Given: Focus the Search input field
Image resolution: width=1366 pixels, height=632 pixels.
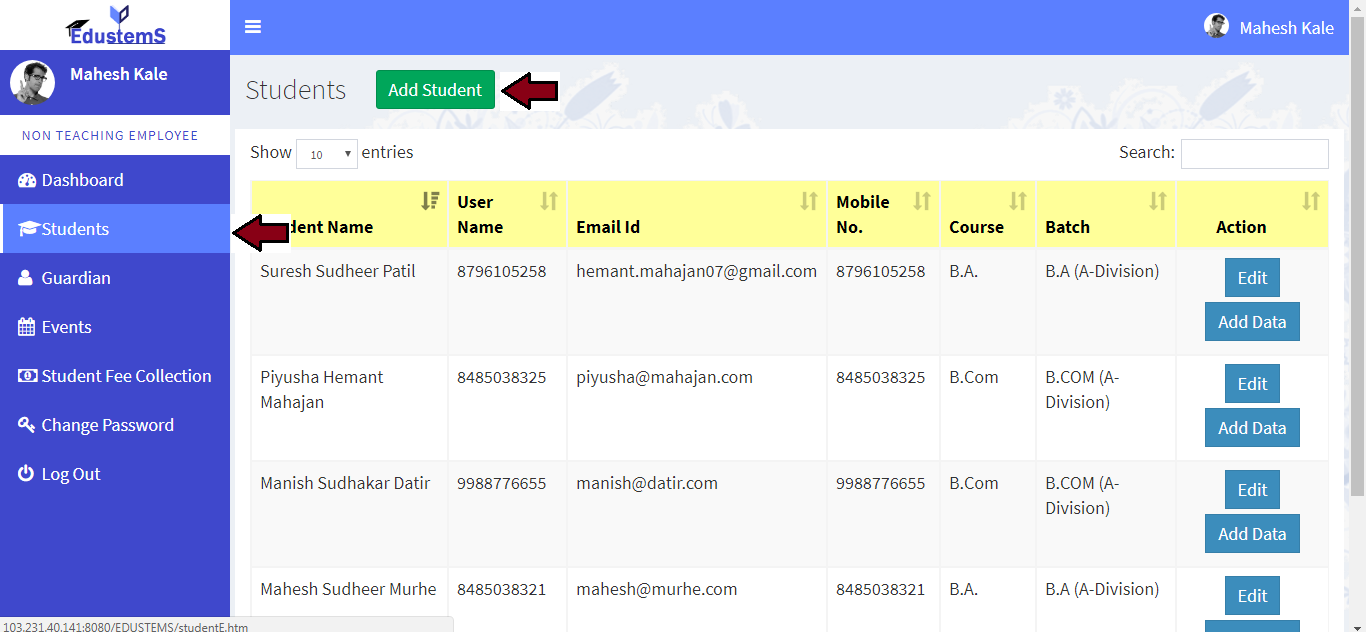Looking at the screenshot, I should (x=1254, y=154).
